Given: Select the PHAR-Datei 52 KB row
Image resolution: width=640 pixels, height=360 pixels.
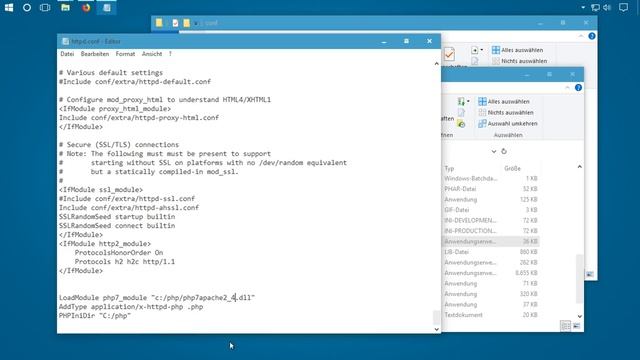Looking at the screenshot, I should 491,189.
